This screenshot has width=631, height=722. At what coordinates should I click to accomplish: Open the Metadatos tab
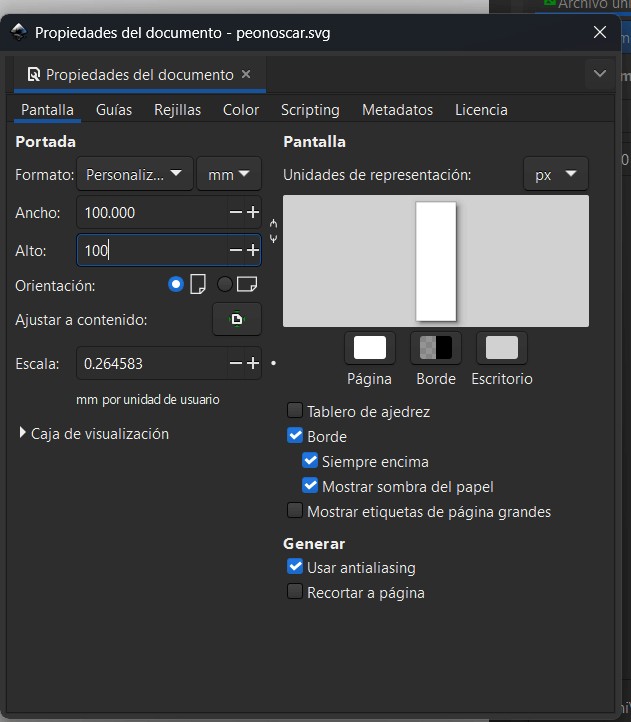coord(397,110)
